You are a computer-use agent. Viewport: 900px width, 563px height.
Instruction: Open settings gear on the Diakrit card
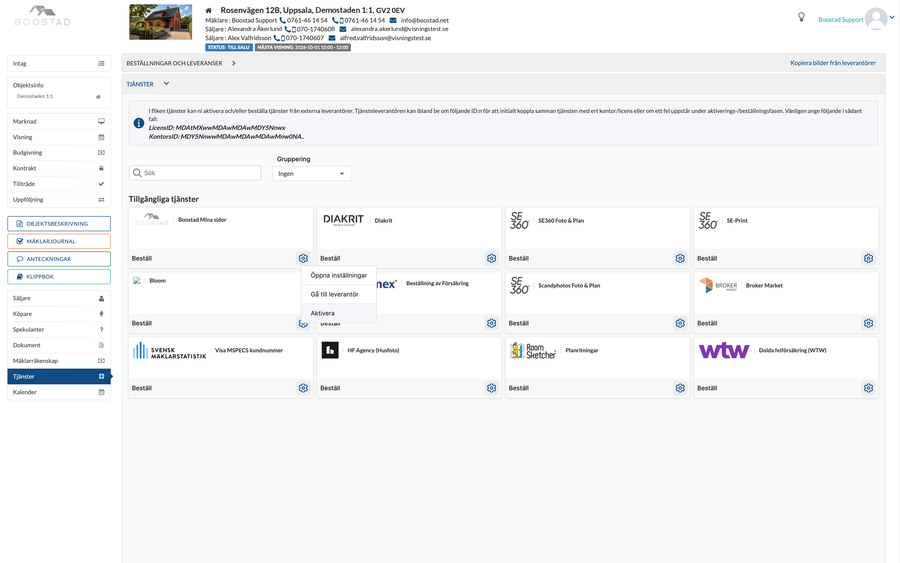pyautogui.click(x=491, y=258)
